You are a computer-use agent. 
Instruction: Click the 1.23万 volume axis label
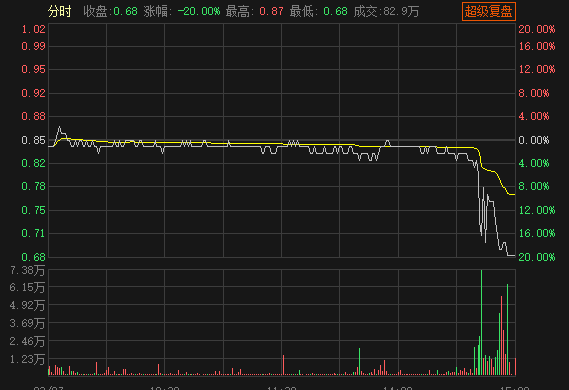(x=27, y=359)
